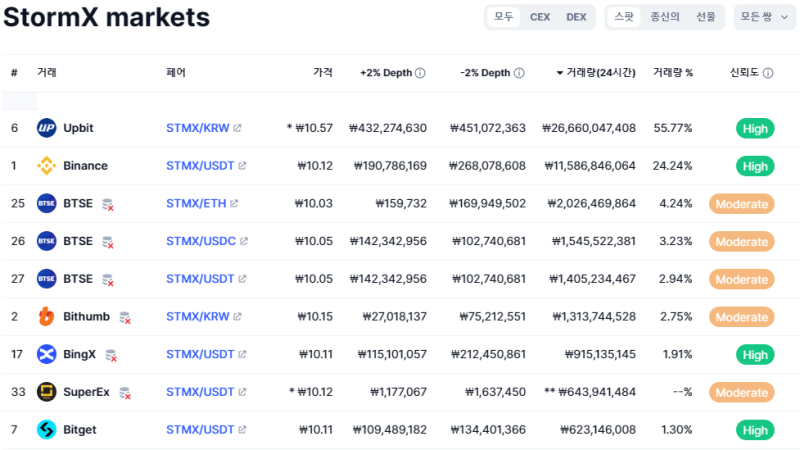
Task: Open external link icon for Binance STMX/USDT
Action: tap(242, 166)
